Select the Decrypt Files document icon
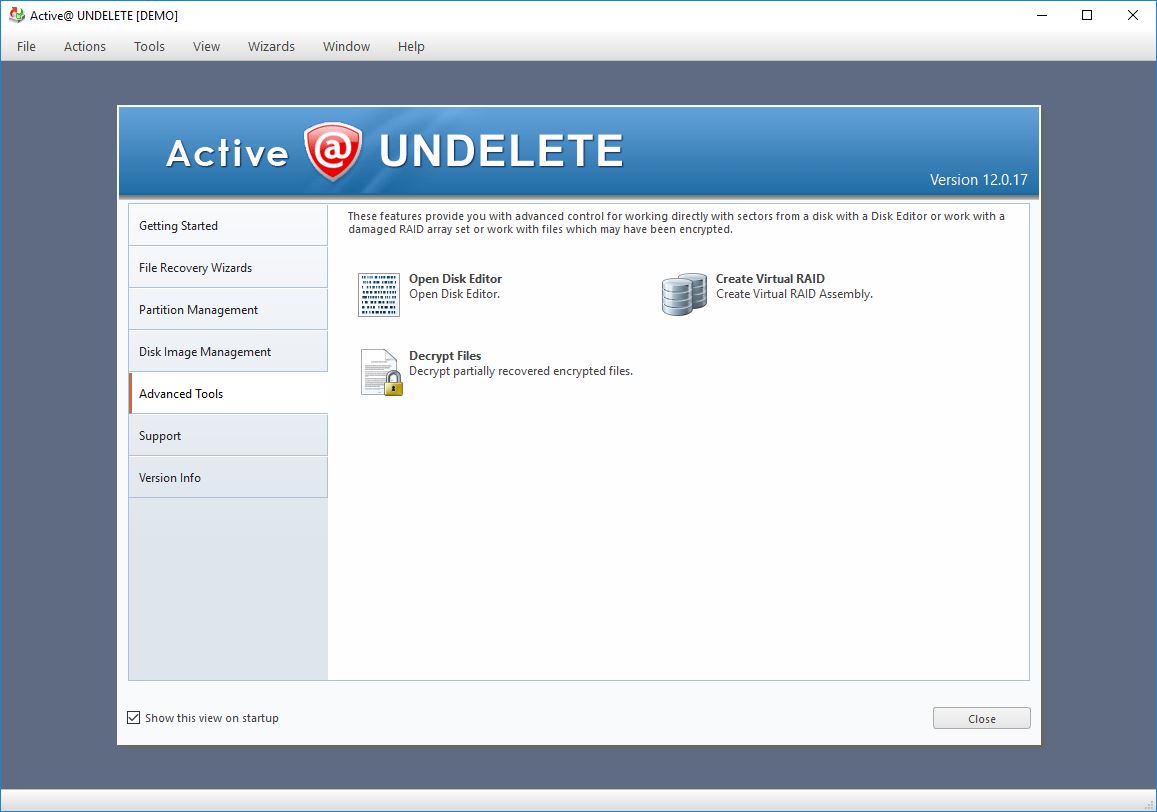Image resolution: width=1157 pixels, height=812 pixels. click(380, 370)
